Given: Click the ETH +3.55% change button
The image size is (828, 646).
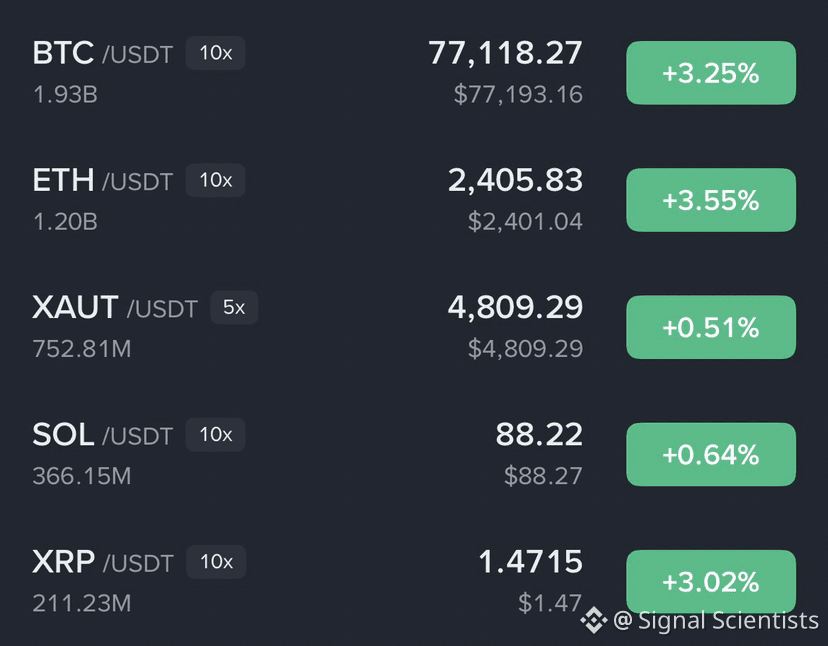Looking at the screenshot, I should pos(711,200).
